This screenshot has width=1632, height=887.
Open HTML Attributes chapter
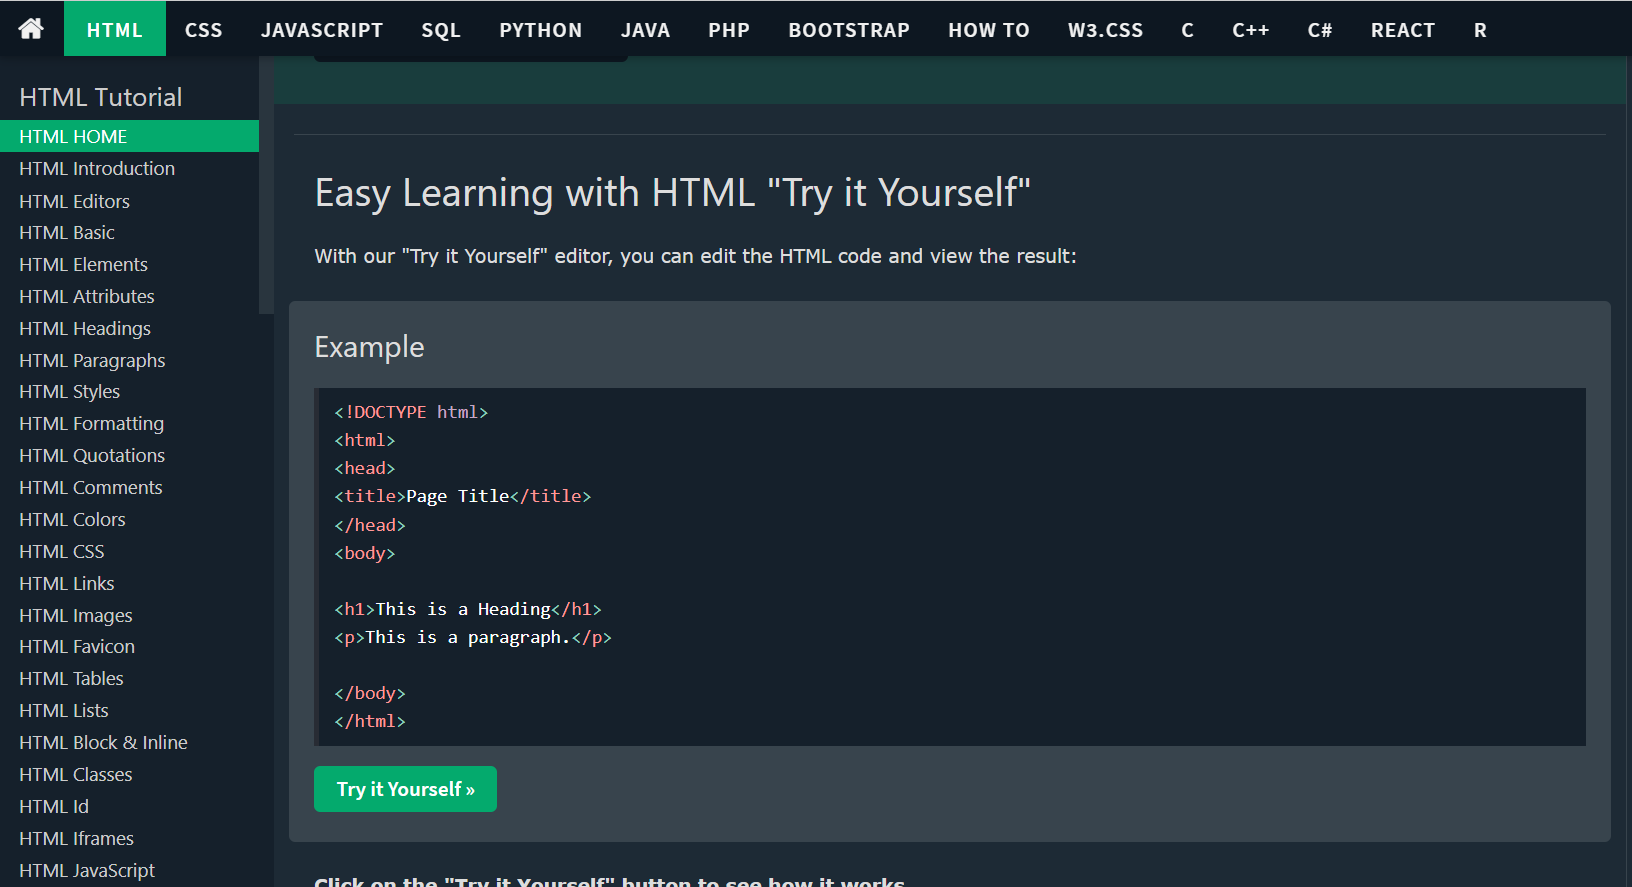coord(129,296)
